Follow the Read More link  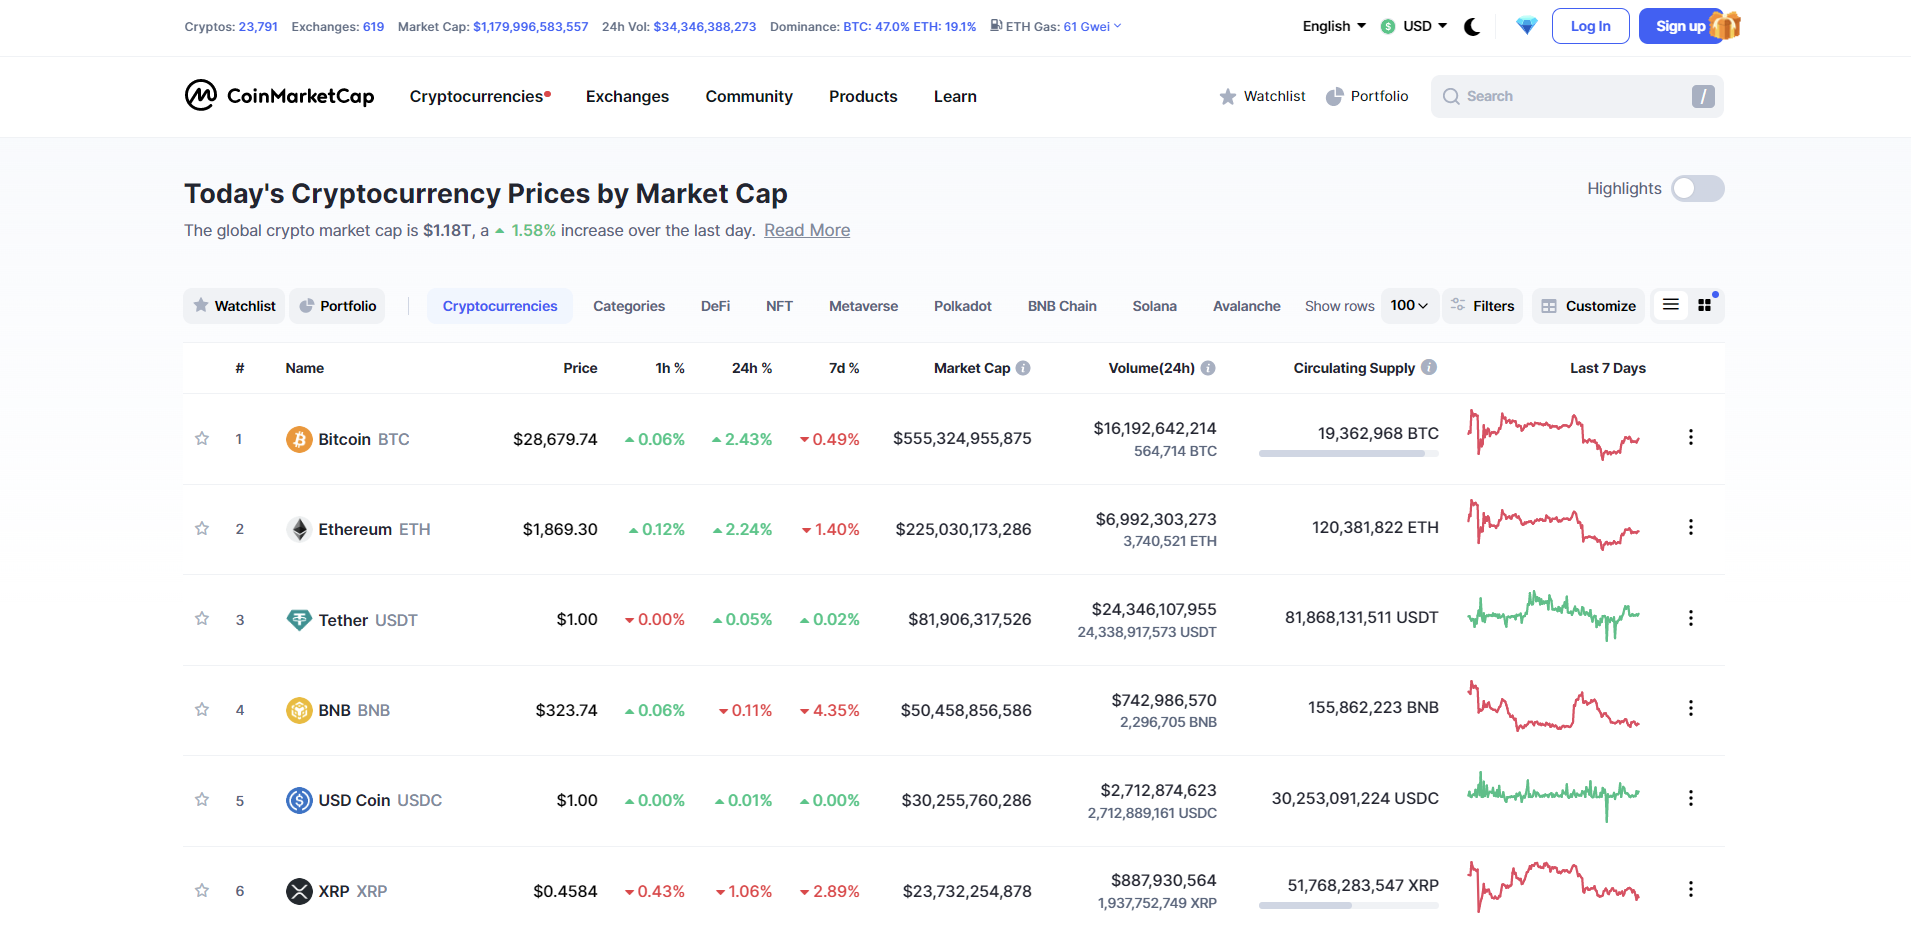(807, 230)
